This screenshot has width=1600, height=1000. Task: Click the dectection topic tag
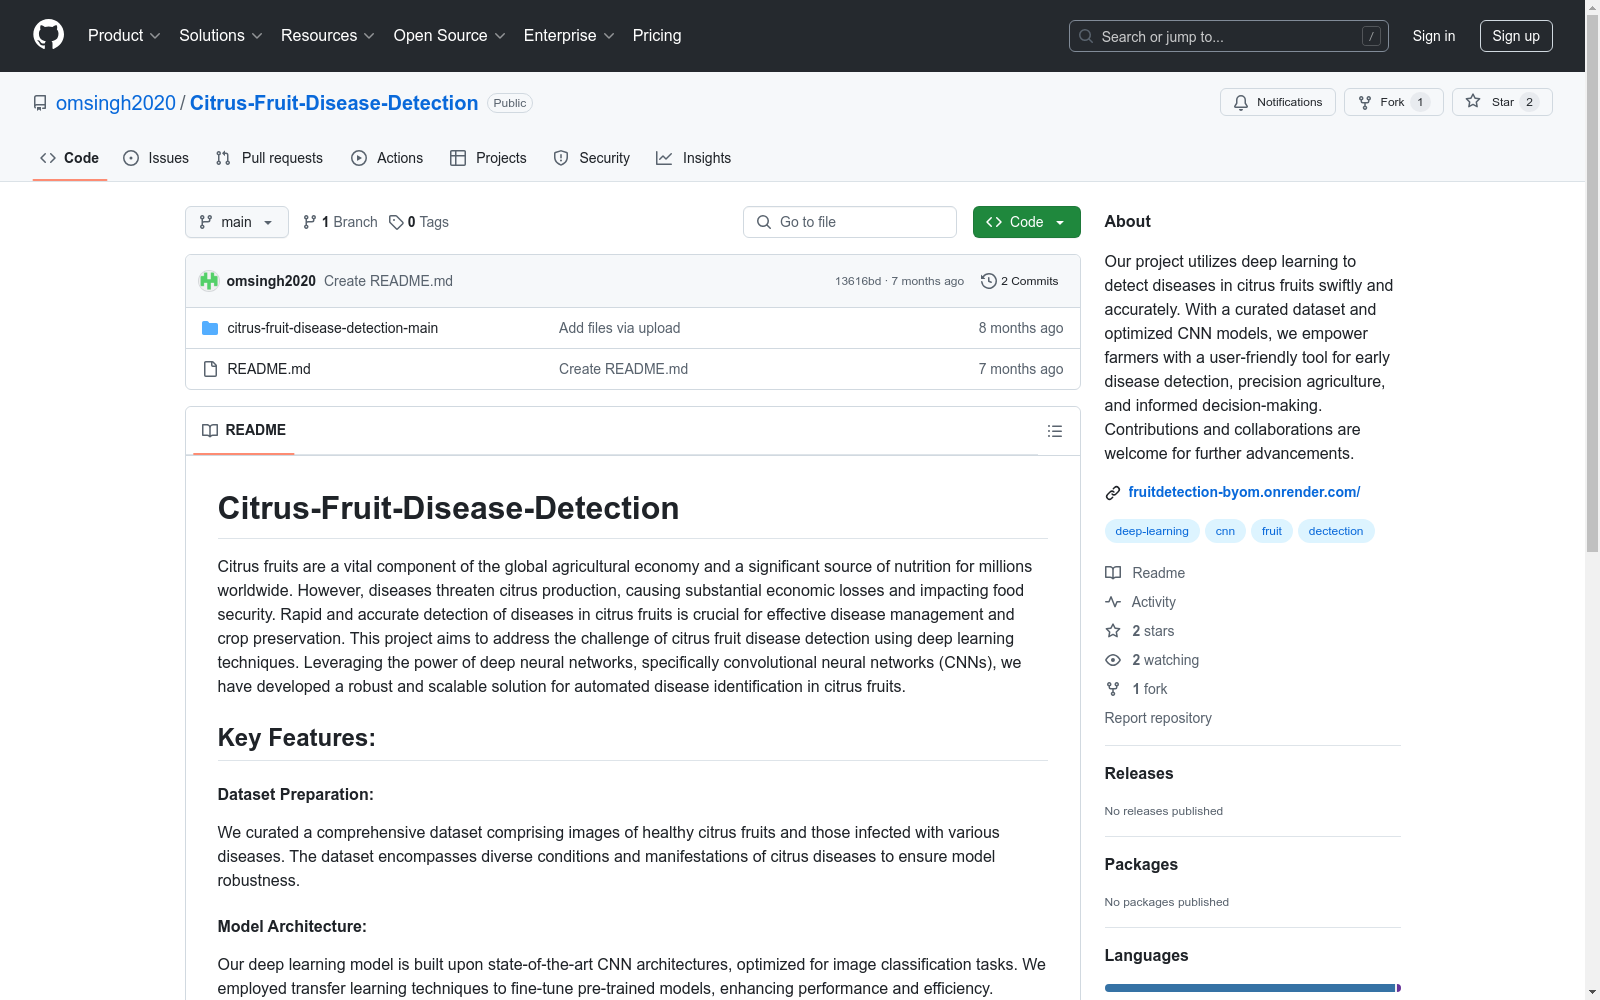click(1336, 531)
